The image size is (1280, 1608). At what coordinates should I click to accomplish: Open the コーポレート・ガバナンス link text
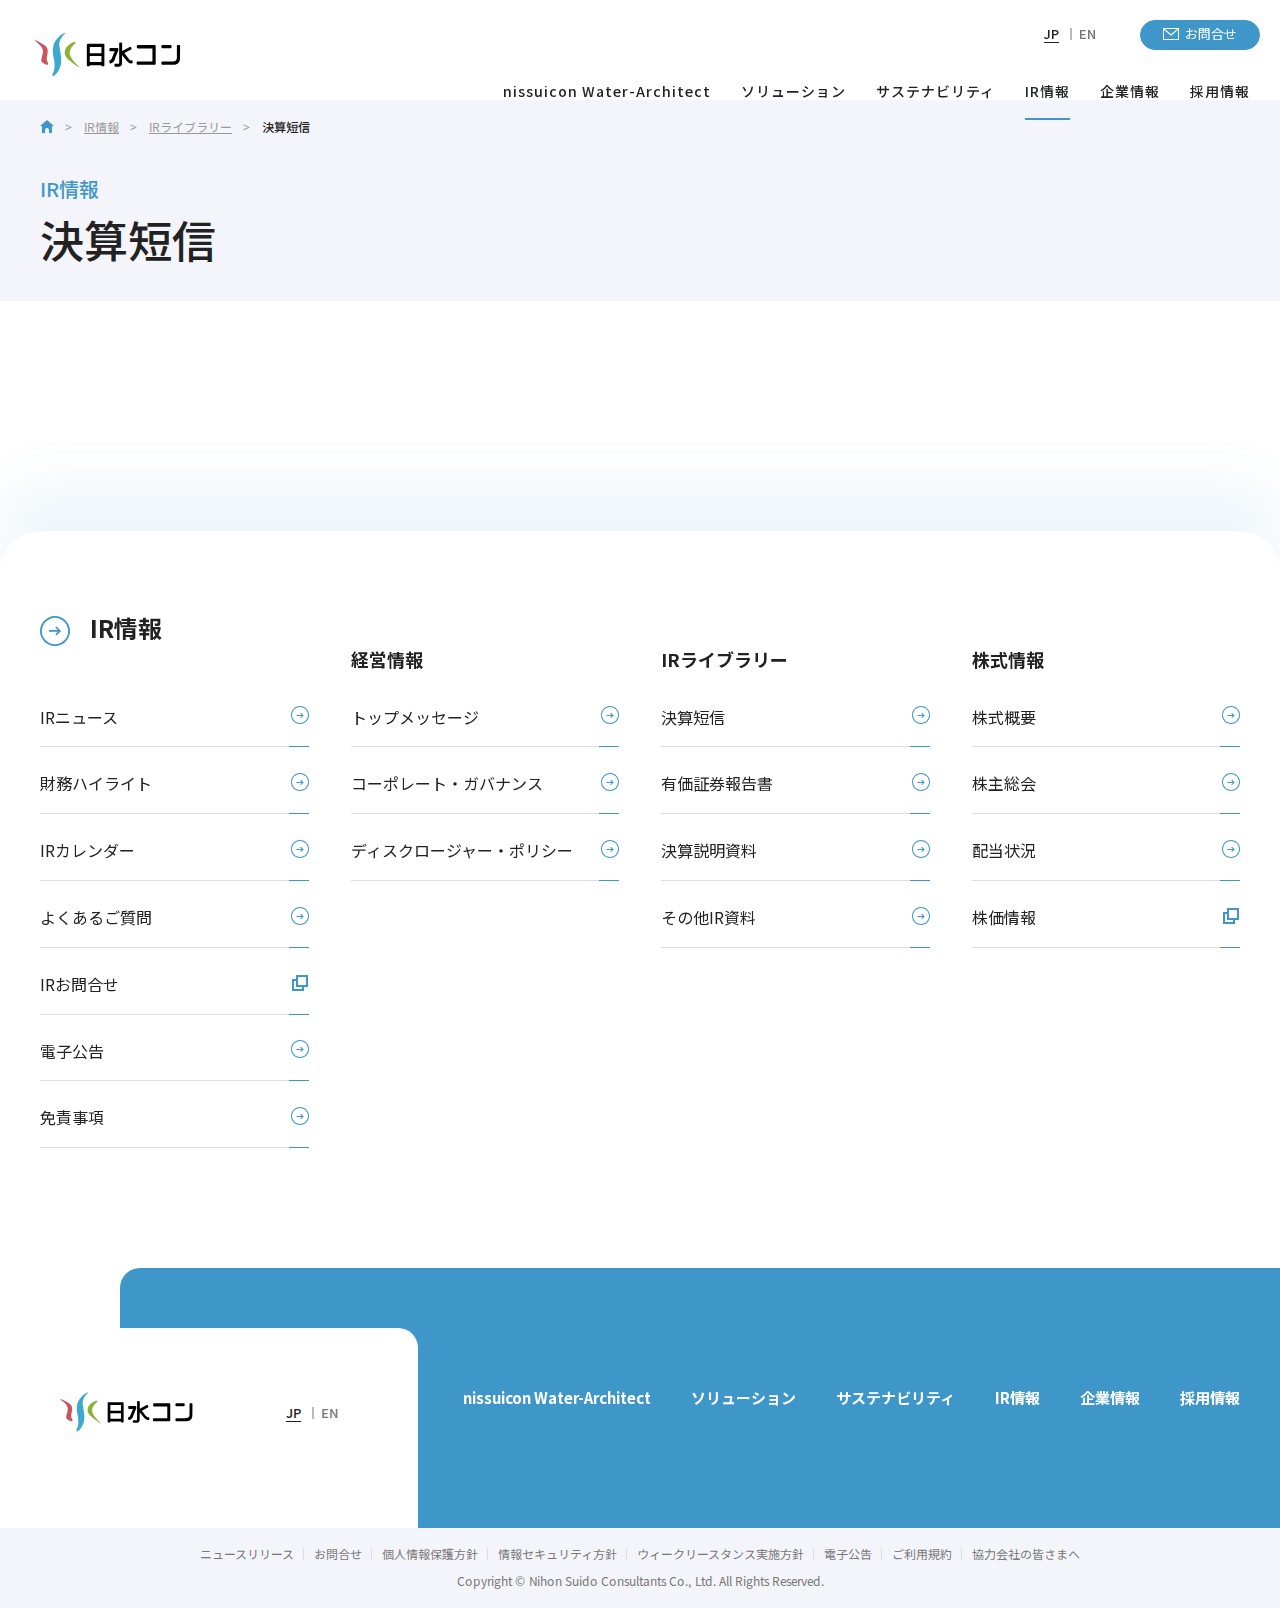click(x=447, y=784)
